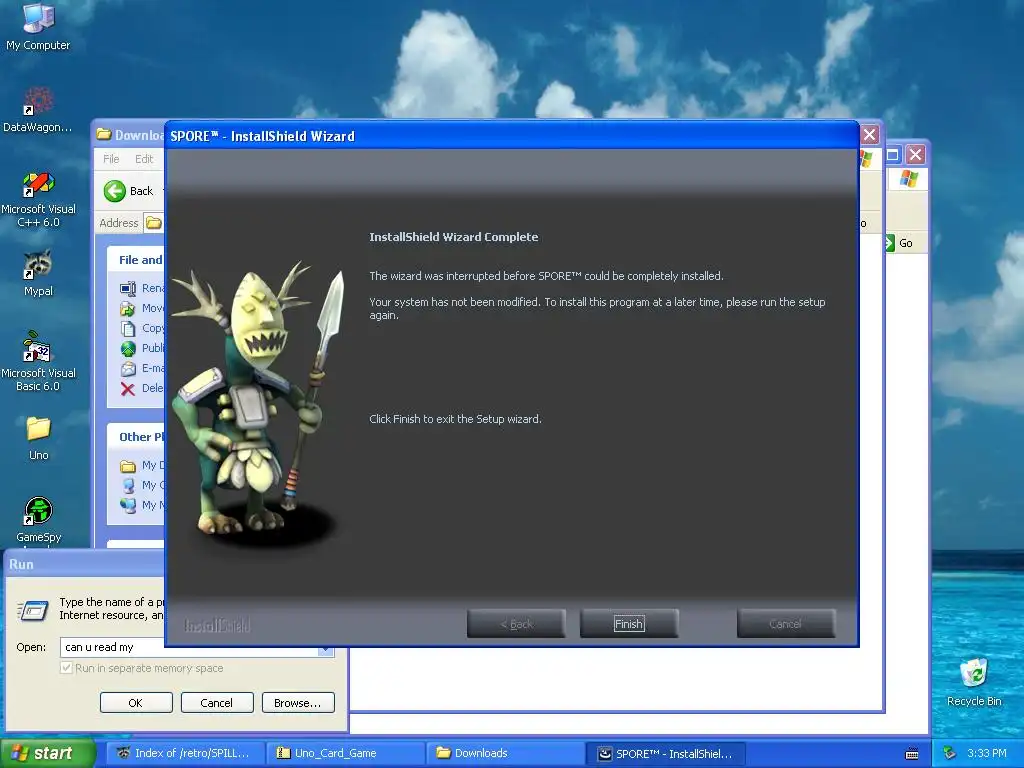The width and height of the screenshot is (1024, 768).
Task: Click the red X Delete task icon
Action: (x=128, y=389)
